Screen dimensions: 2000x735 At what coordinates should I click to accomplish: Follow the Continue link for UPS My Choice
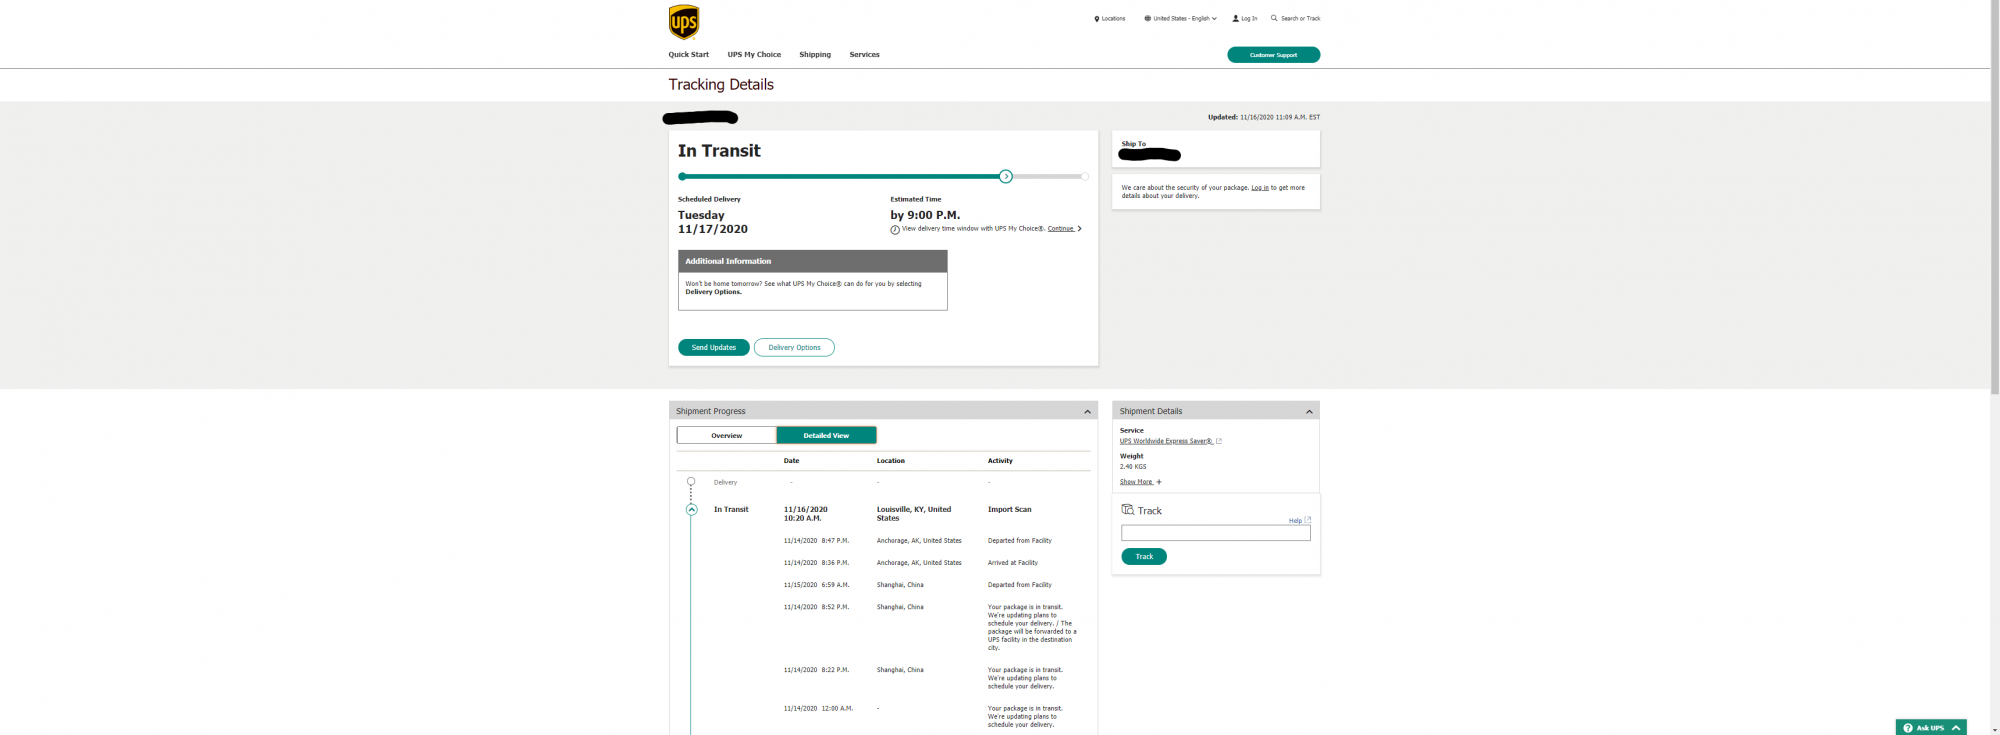point(1064,229)
